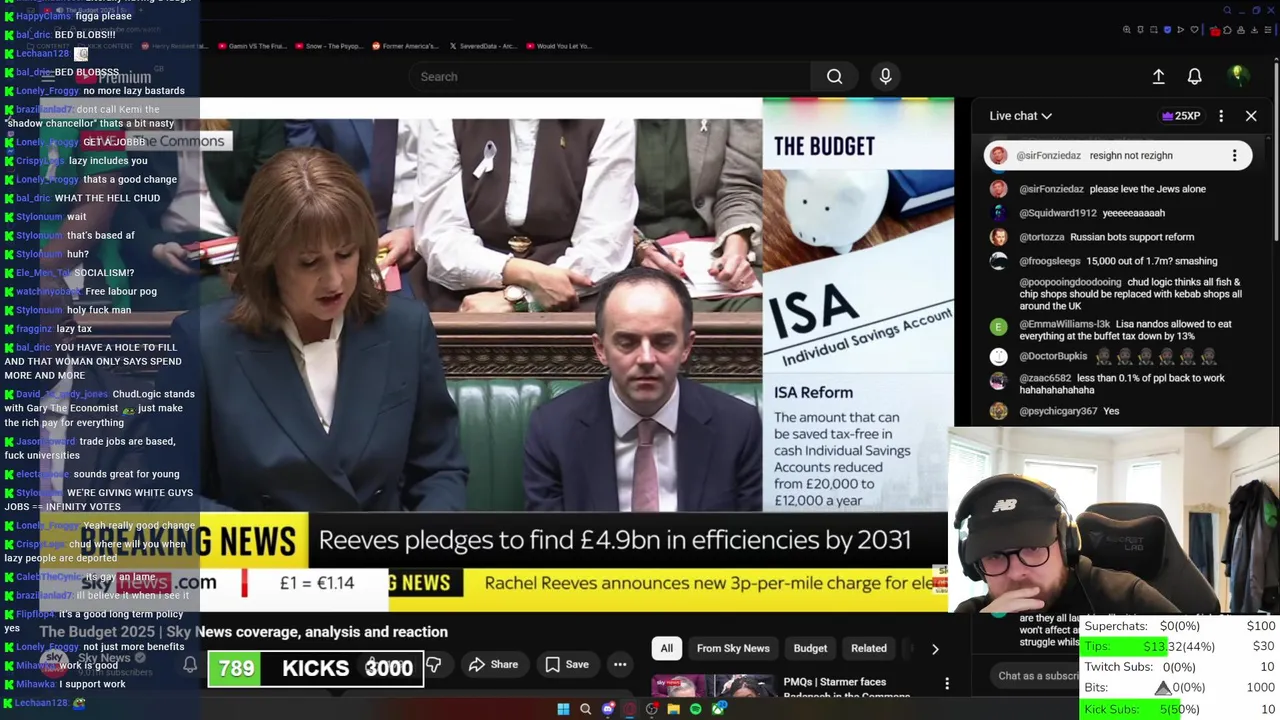Screen dimensions: 1280x720
Task: Open options for pinned sirFonziedaz message
Action: pyautogui.click(x=1234, y=155)
